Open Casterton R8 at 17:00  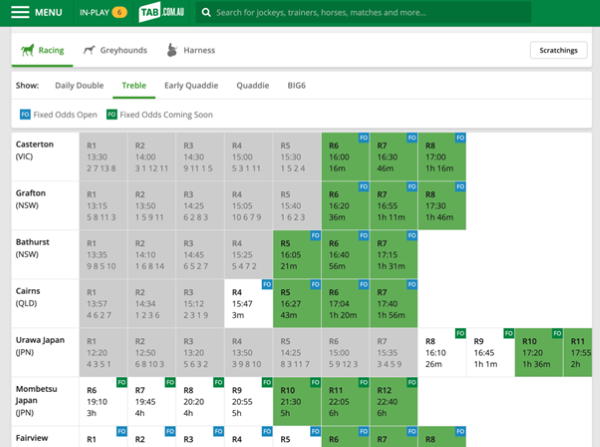[442, 157]
